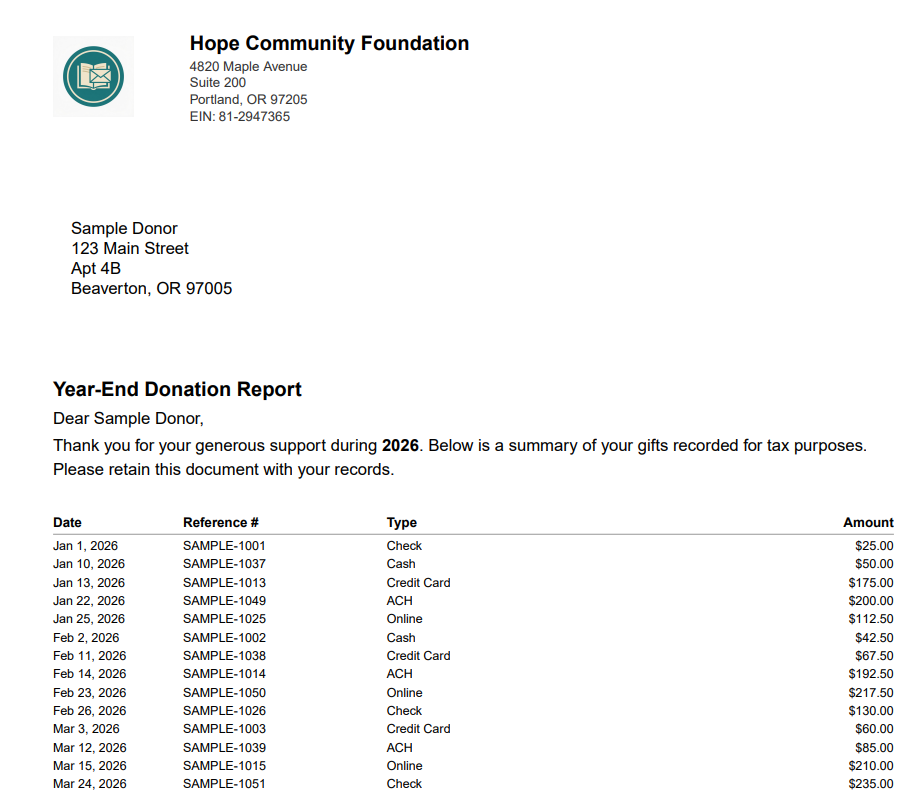Click the Hope Community Foundation logo
The image size is (923, 792).
pyautogui.click(x=94, y=77)
